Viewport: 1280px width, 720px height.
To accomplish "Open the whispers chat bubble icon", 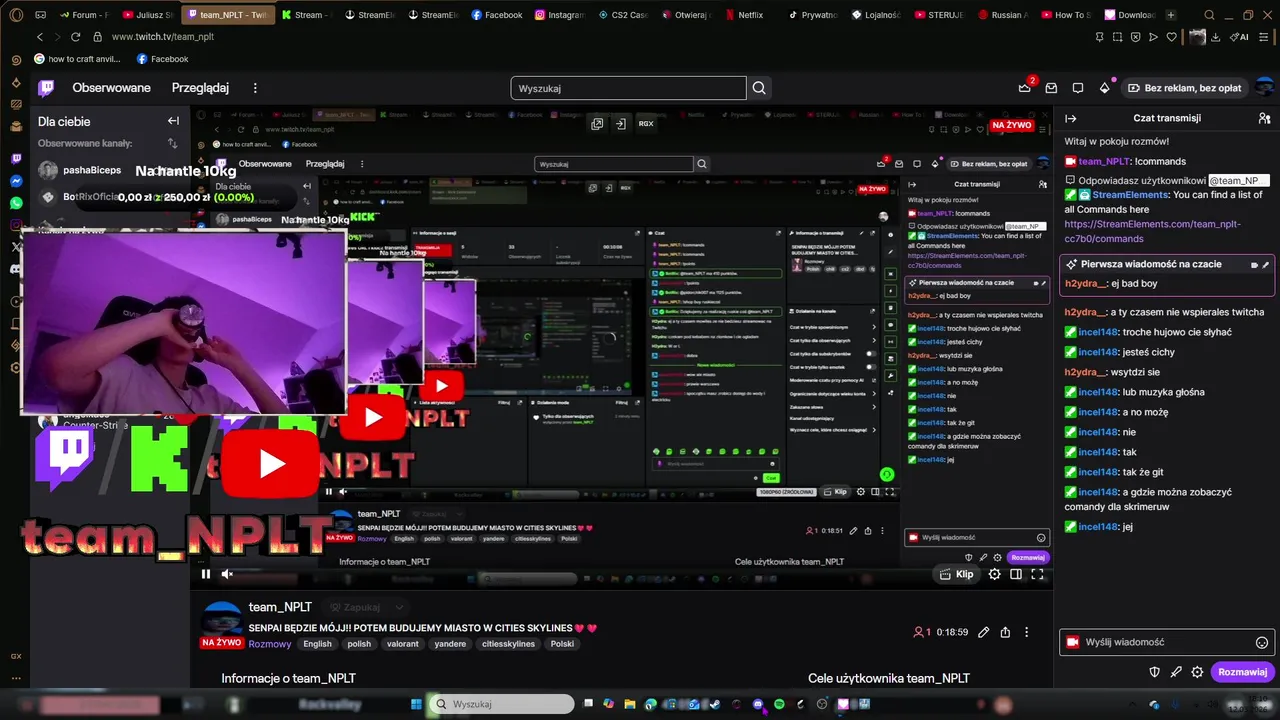I will 1078,88.
